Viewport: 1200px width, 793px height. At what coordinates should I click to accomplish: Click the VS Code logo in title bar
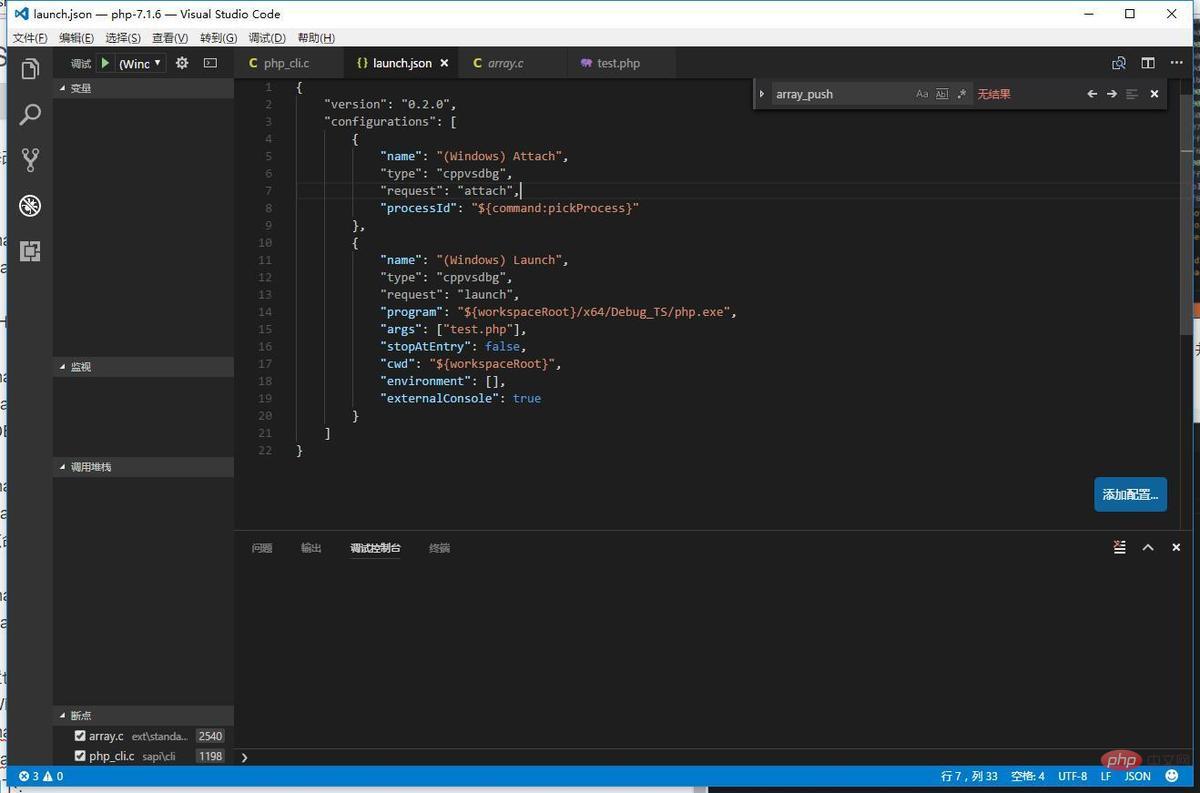pos(21,14)
